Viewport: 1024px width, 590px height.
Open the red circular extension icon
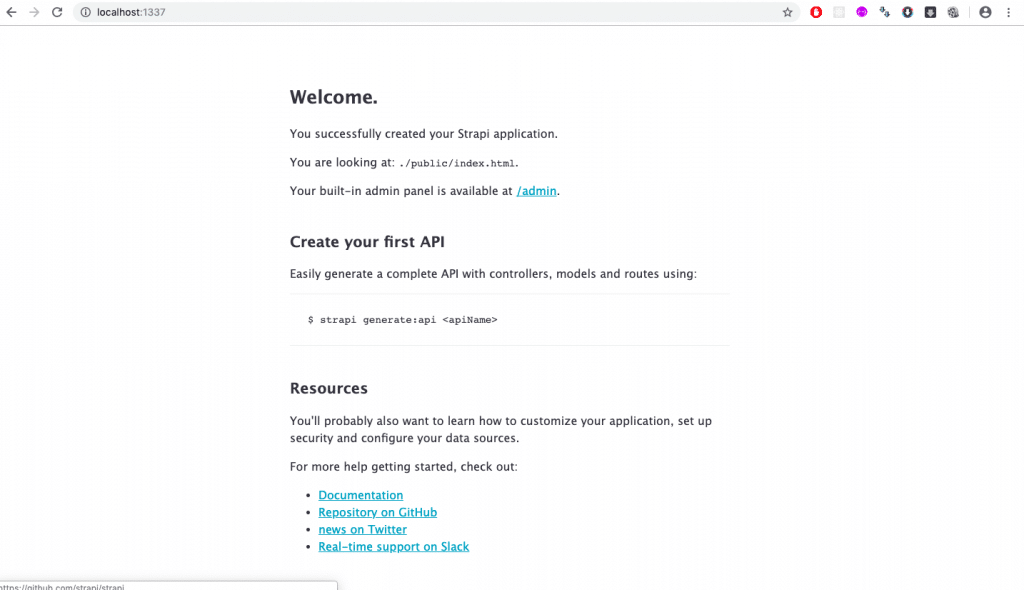tap(816, 12)
